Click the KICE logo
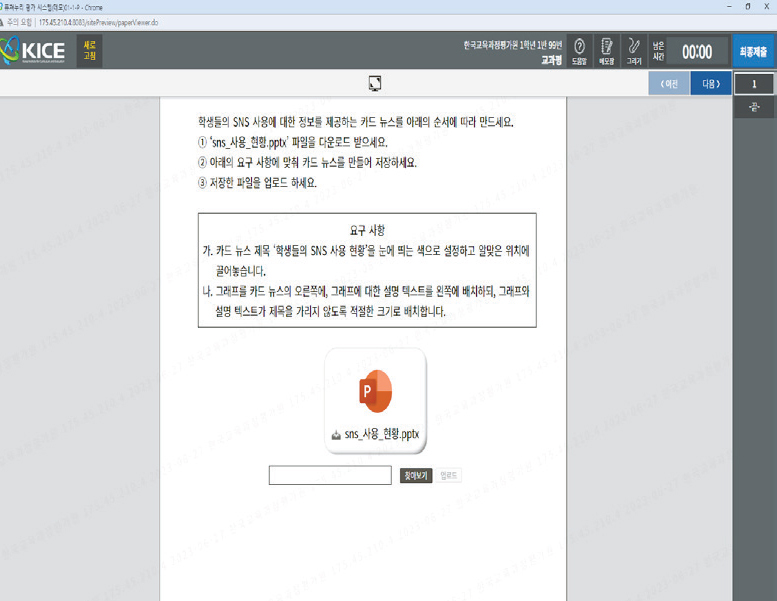The width and height of the screenshot is (777, 601). 33,51
